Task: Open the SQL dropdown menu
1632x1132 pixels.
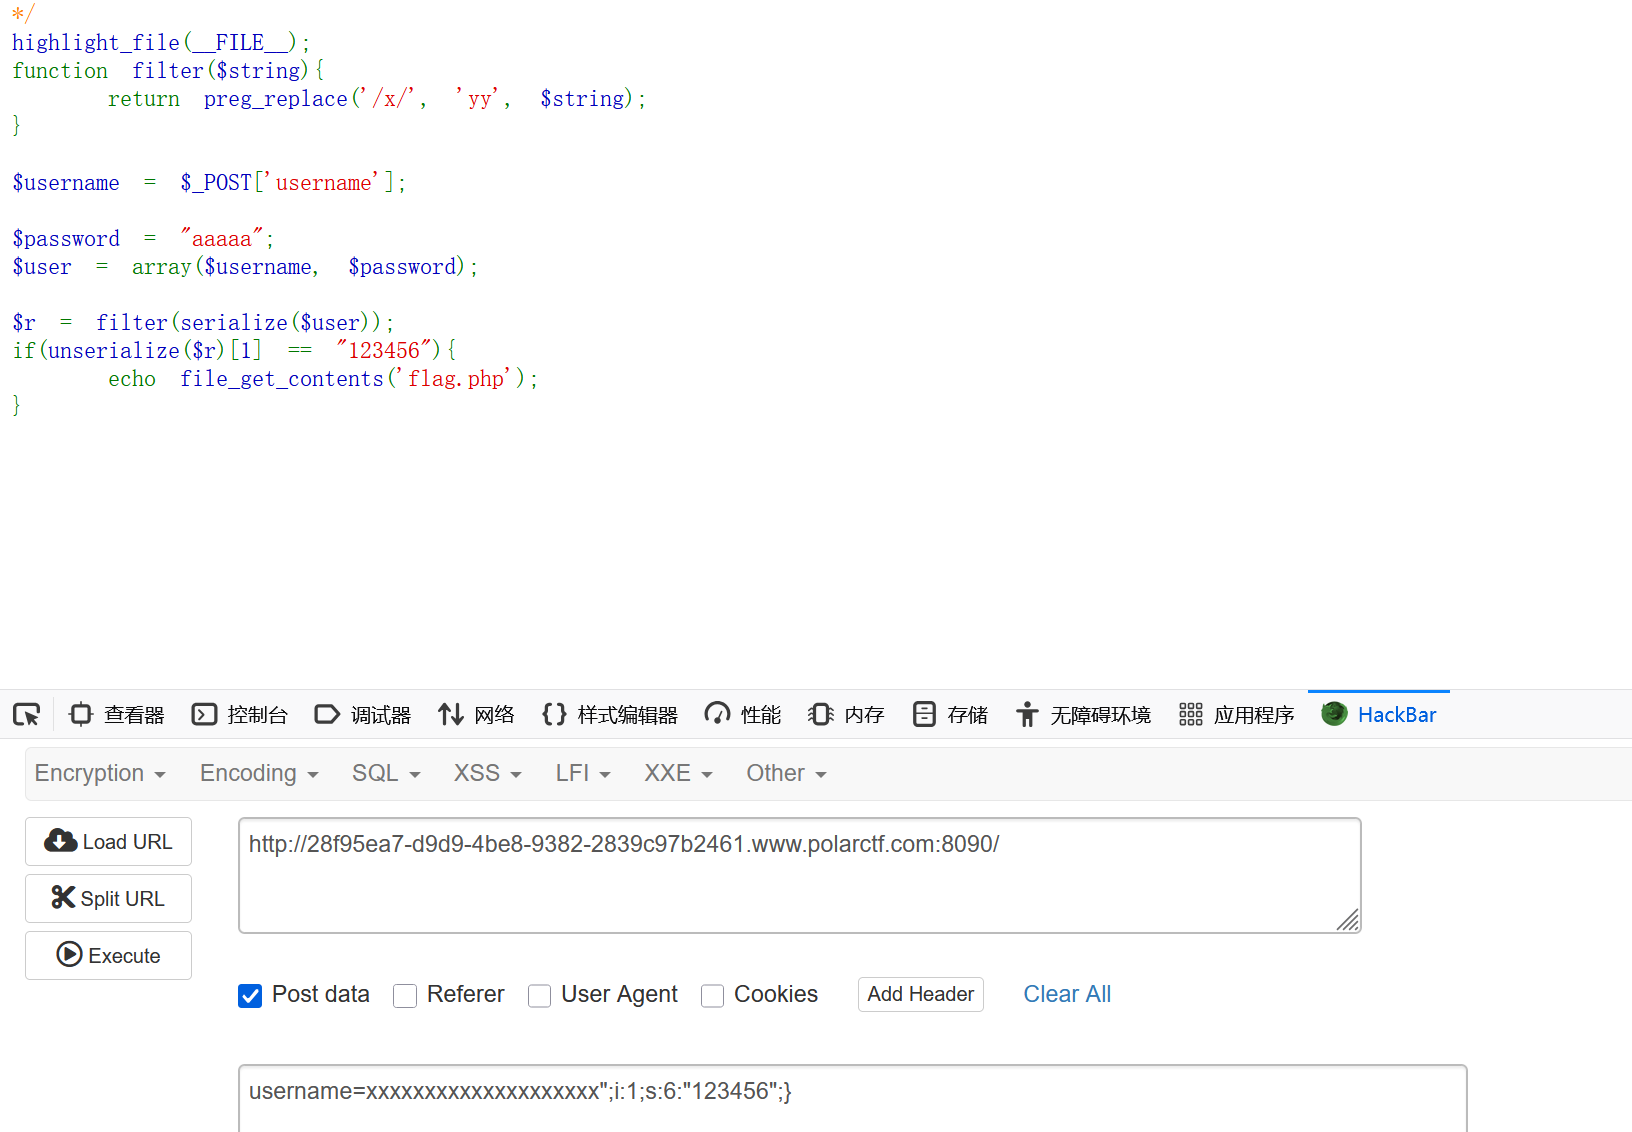Action: [x=386, y=773]
